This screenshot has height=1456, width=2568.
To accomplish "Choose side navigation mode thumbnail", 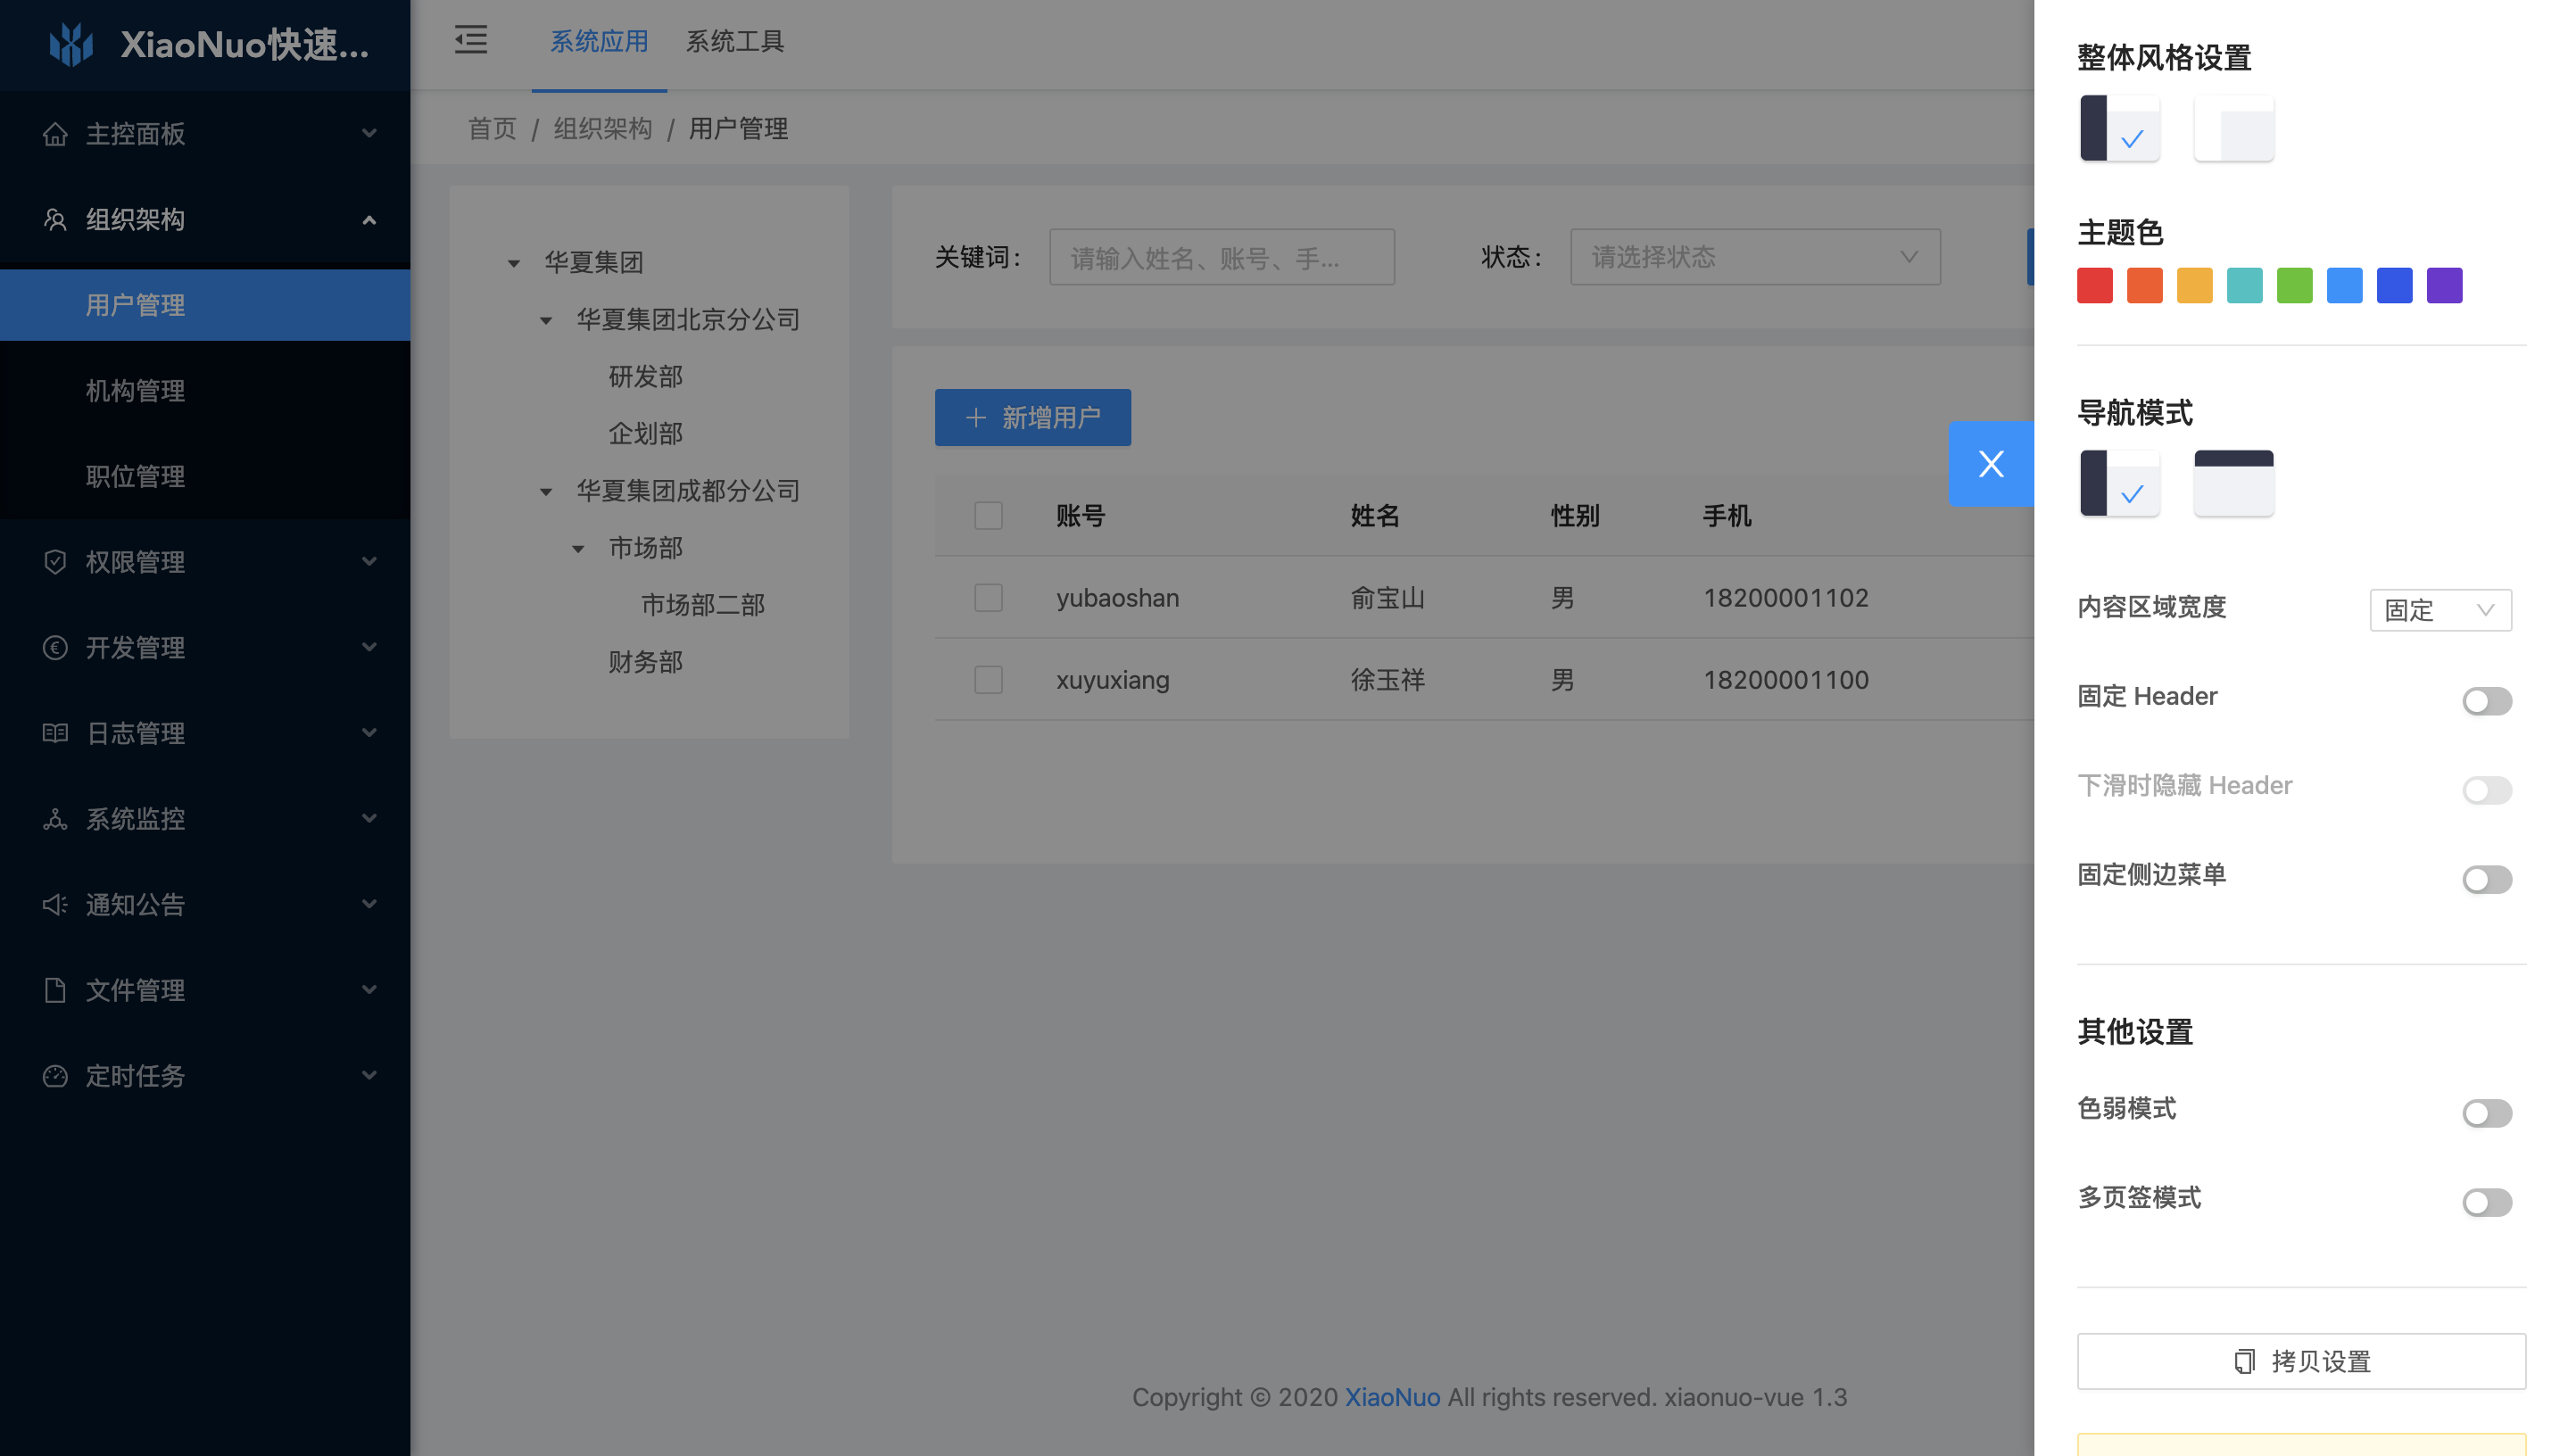I will click(x=2120, y=483).
